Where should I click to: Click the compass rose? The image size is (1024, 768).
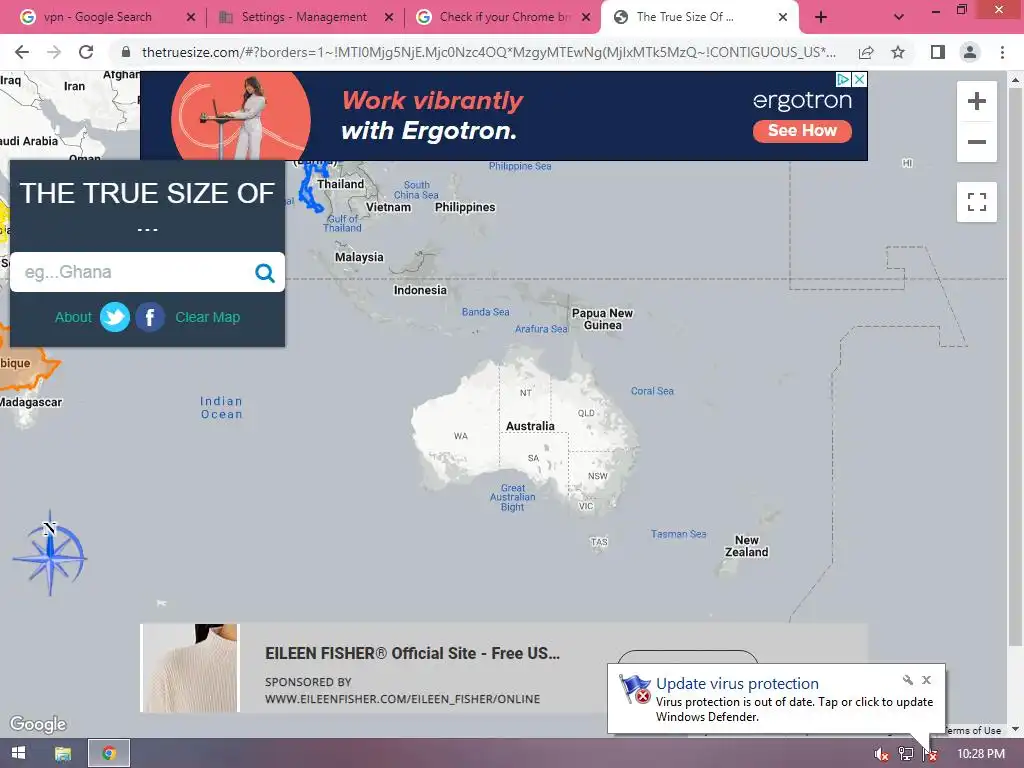[50, 553]
